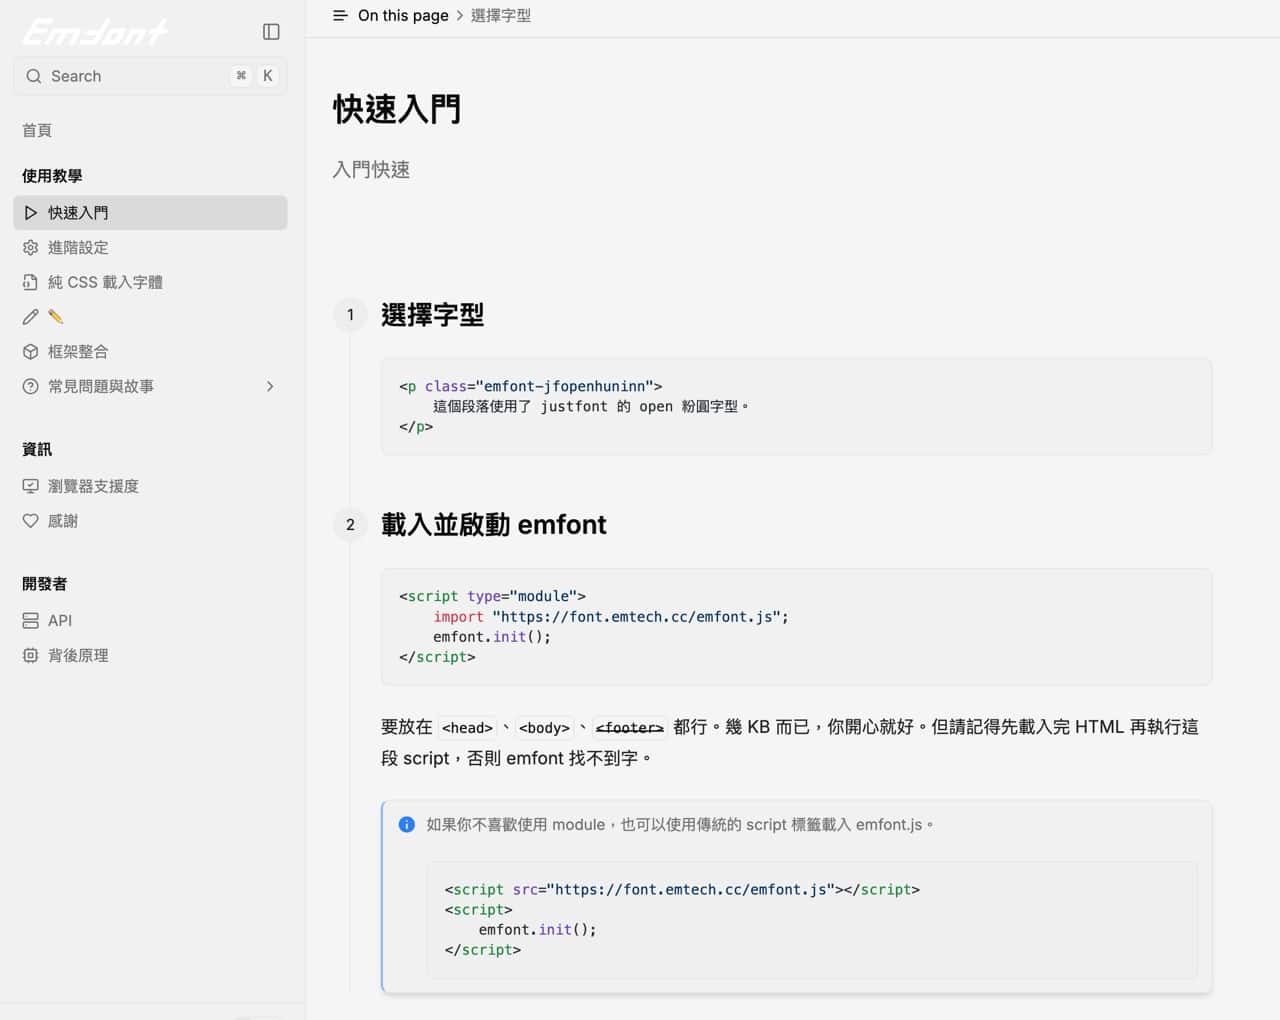Open On this page menu icon
The width and height of the screenshot is (1280, 1020).
340,16
